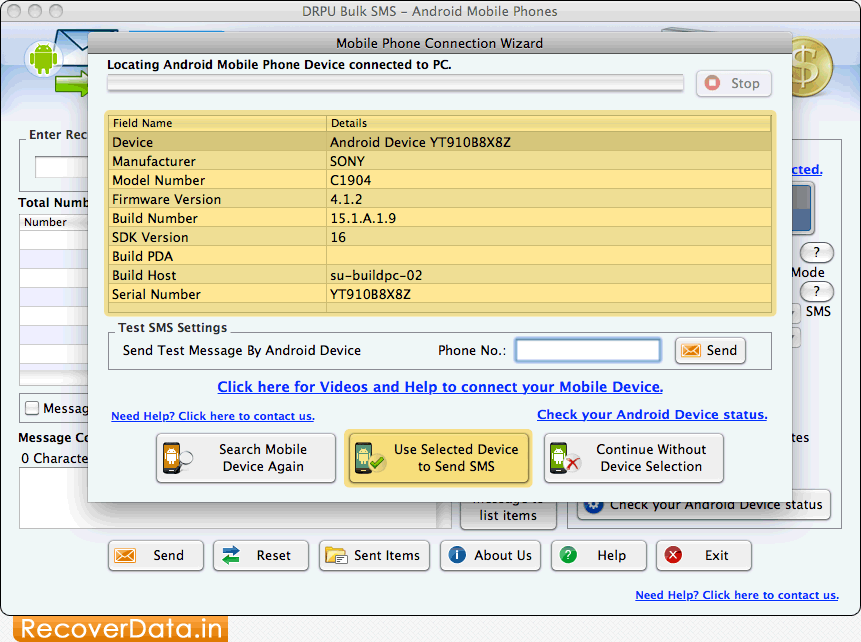Open the Check your Android Device status link
This screenshot has height=642, width=861.
pos(652,415)
